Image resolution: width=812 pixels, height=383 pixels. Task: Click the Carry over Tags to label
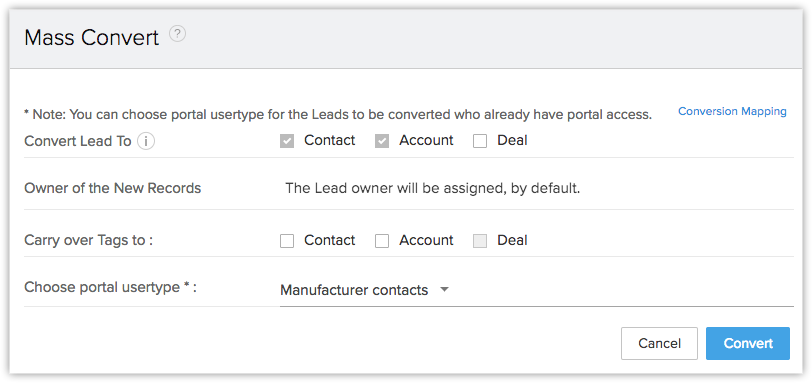[89, 240]
